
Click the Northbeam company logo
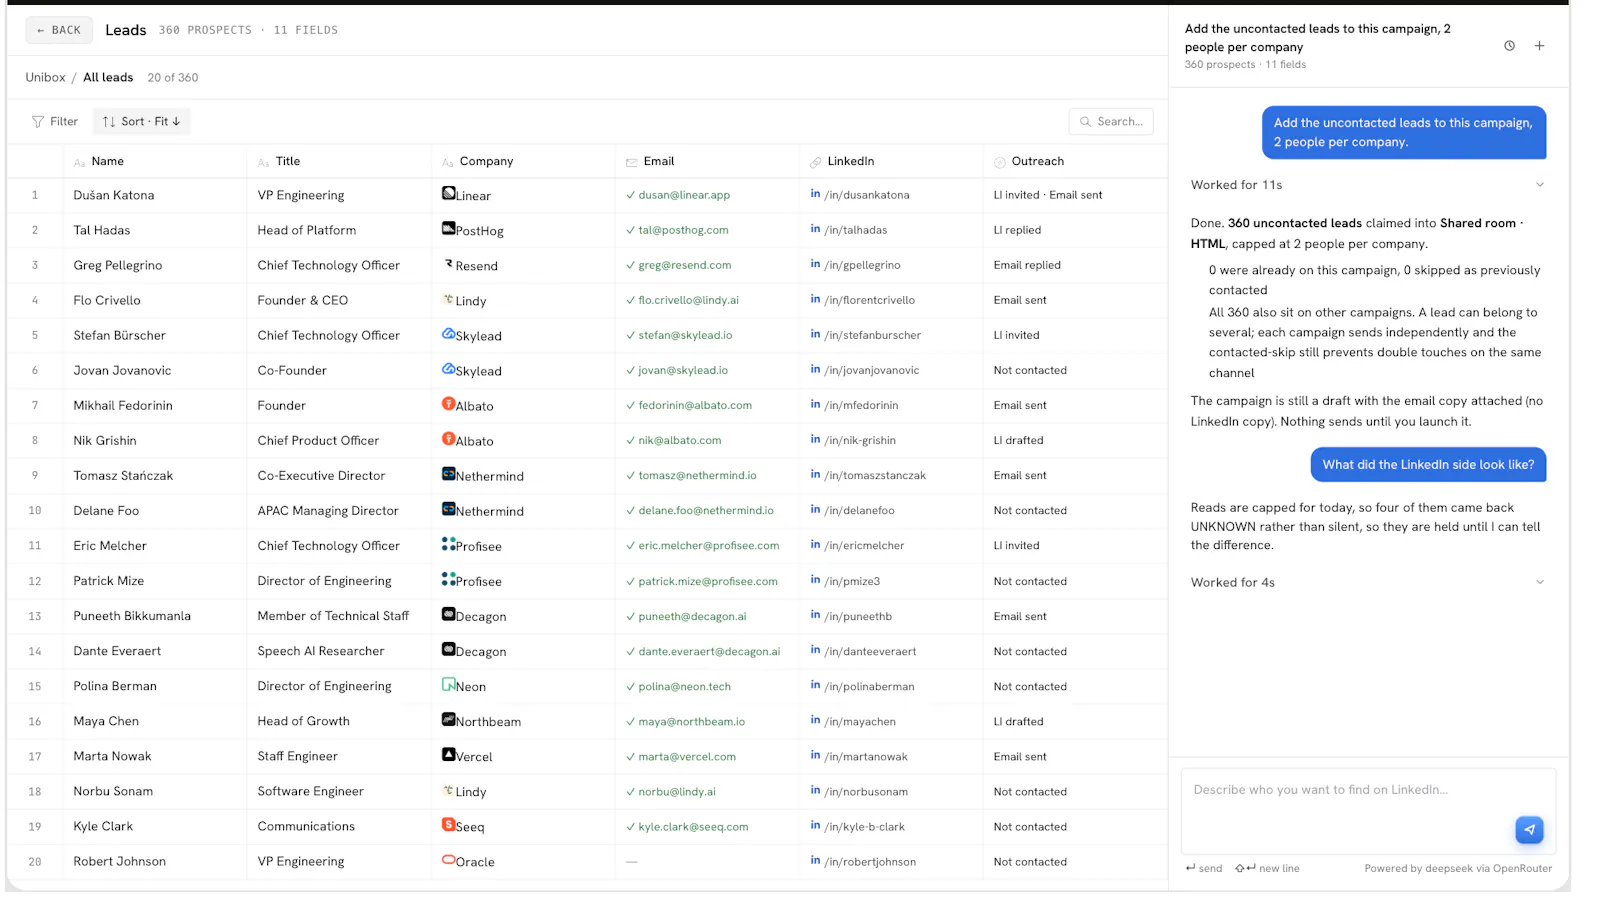click(x=449, y=719)
